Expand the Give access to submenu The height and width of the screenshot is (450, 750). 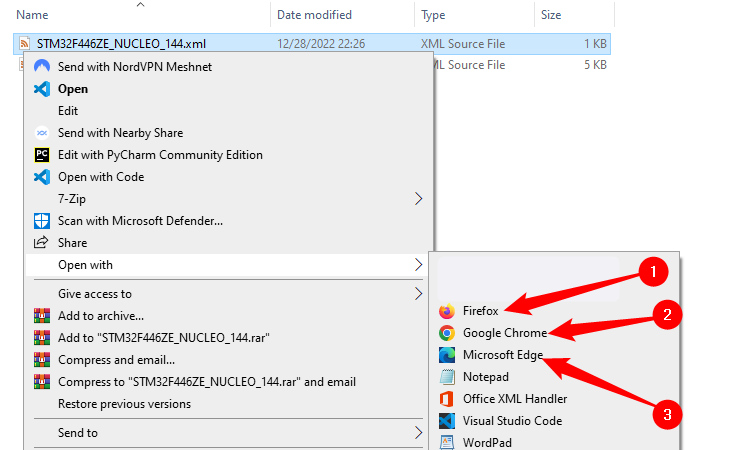pyautogui.click(x=418, y=294)
